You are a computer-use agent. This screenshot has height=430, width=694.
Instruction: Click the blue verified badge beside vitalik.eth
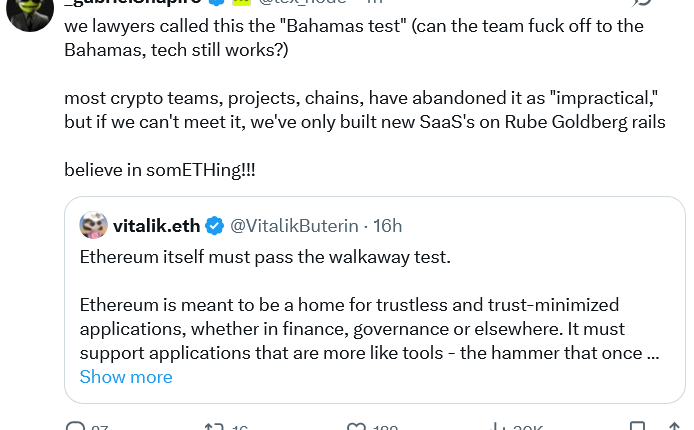(214, 226)
